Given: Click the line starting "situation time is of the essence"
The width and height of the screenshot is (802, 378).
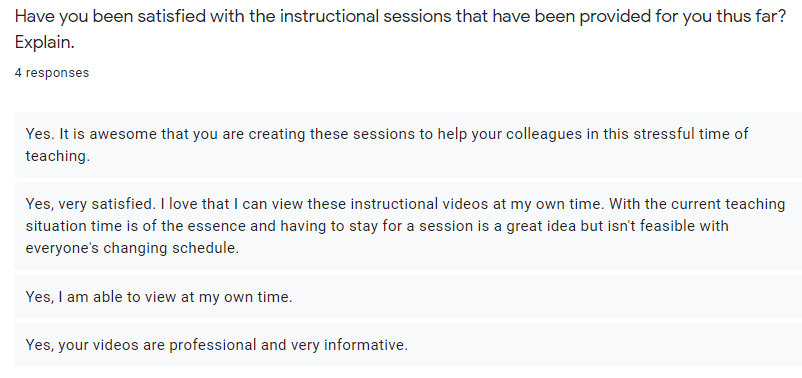Looking at the screenshot, I should (x=377, y=226).
